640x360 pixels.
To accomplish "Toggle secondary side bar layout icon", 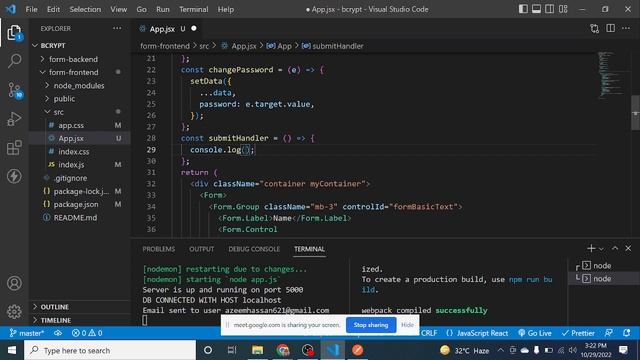I will coord(550,9).
